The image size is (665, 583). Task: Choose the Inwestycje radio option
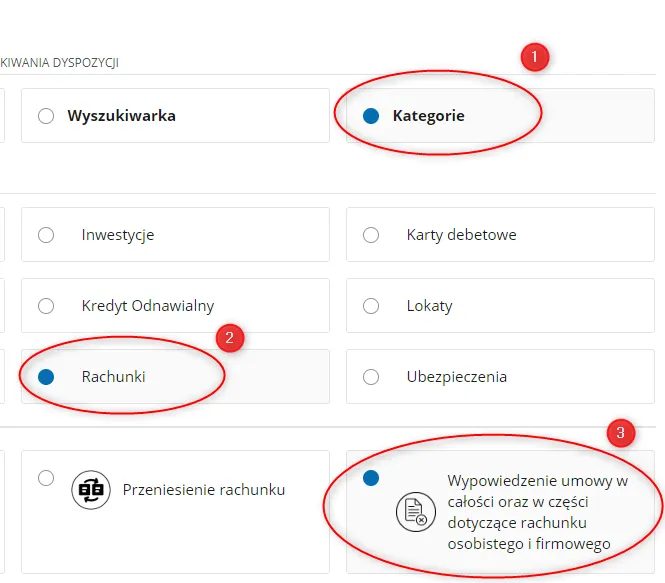46,235
